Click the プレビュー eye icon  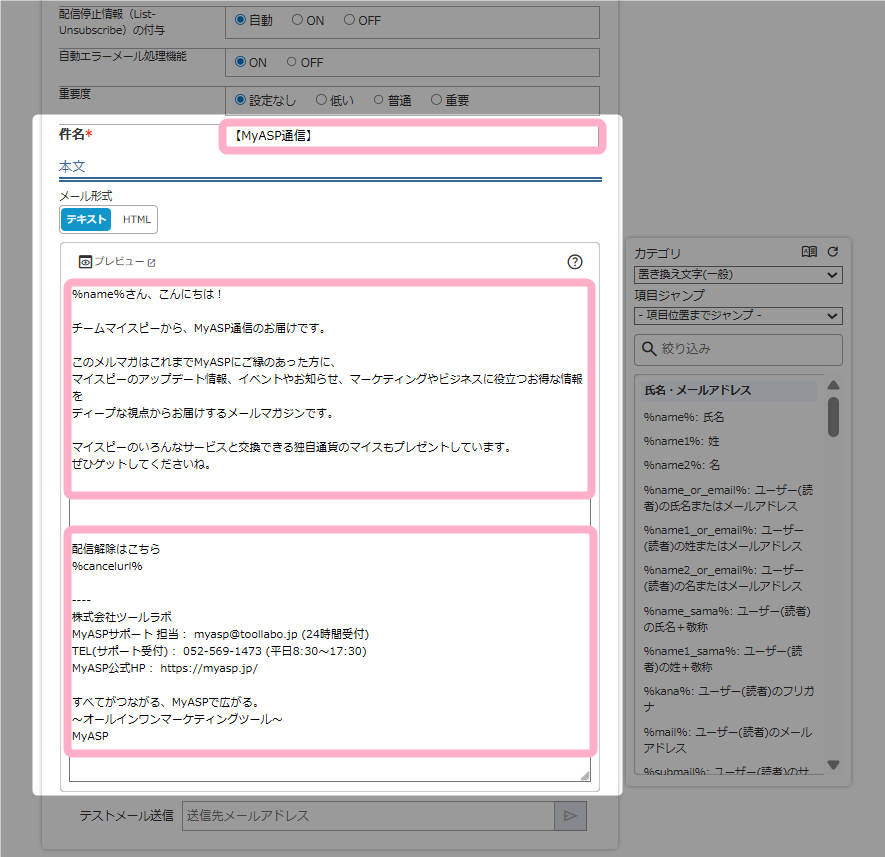coord(86,262)
